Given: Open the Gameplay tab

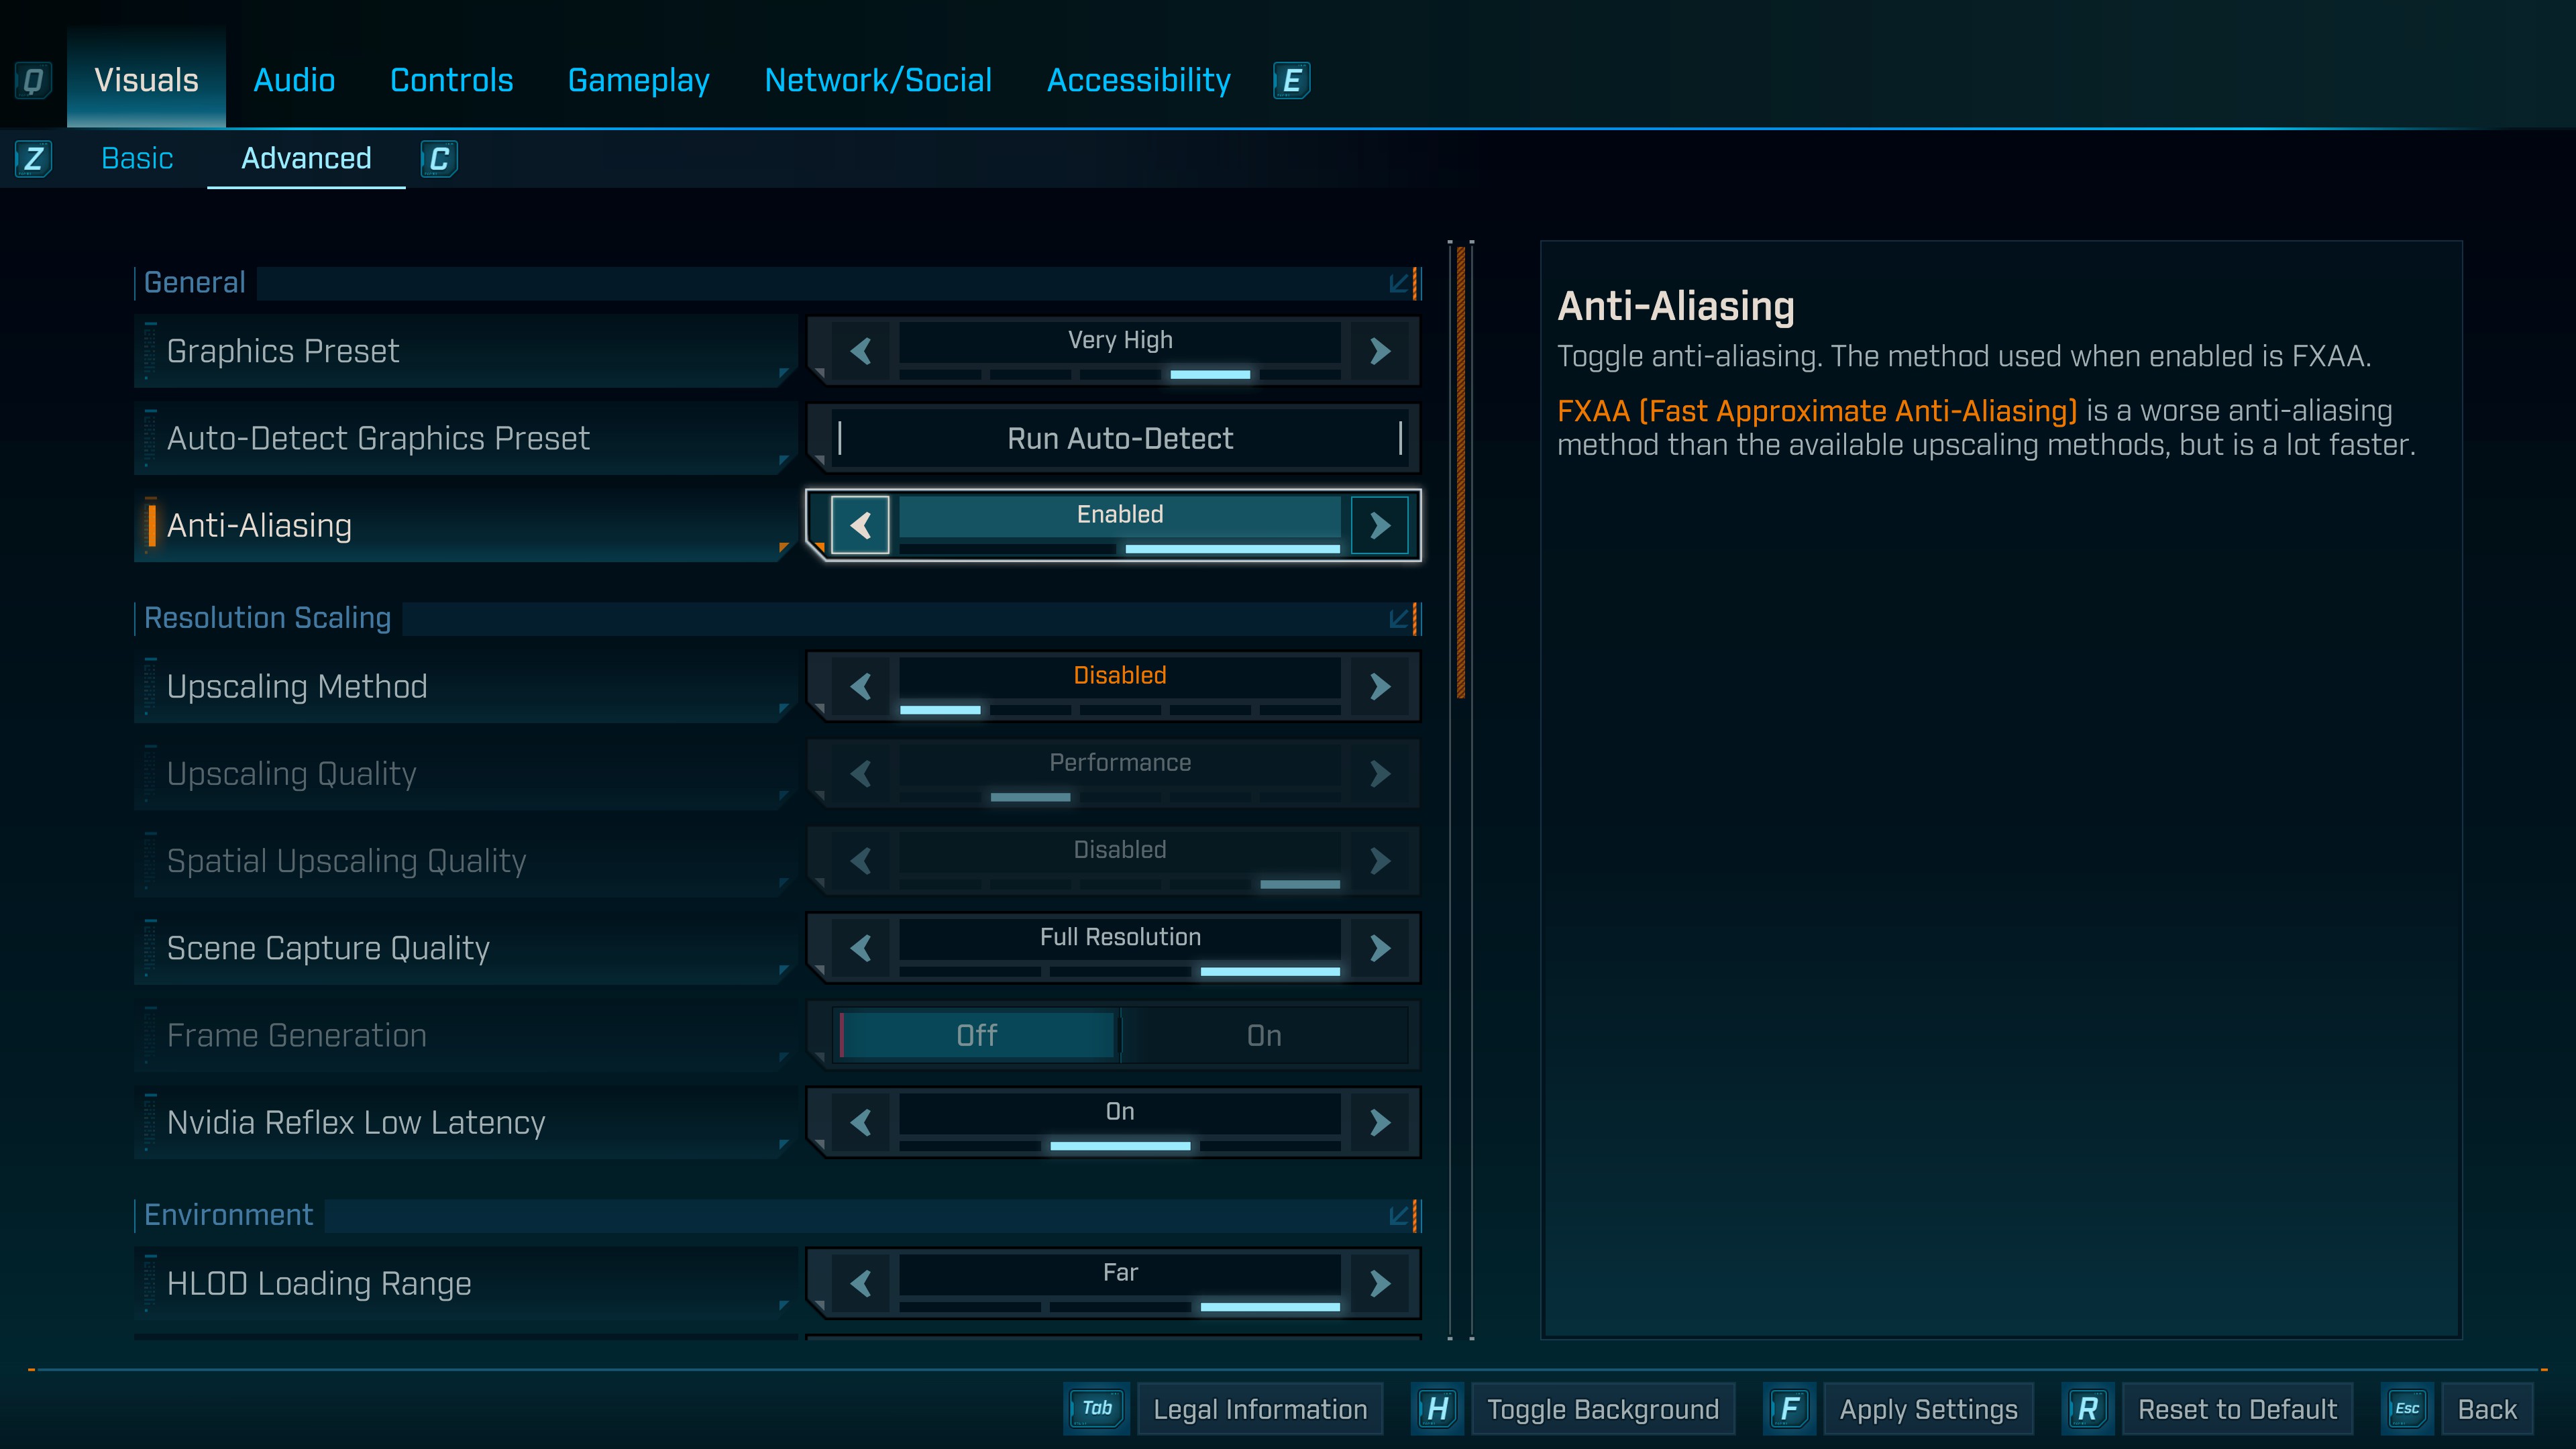Looking at the screenshot, I should tap(638, 80).
